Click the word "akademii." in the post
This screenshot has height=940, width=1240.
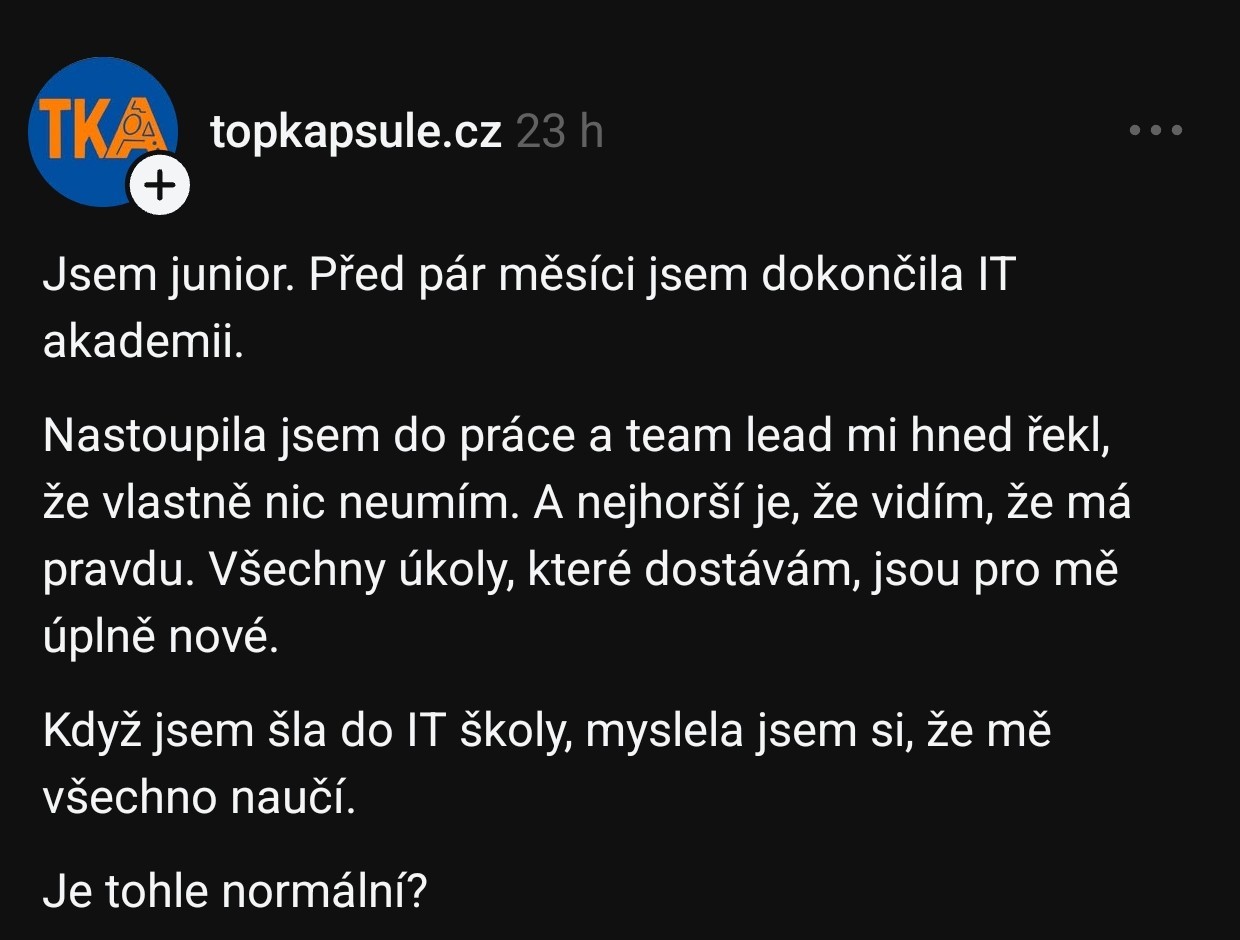click(x=143, y=343)
